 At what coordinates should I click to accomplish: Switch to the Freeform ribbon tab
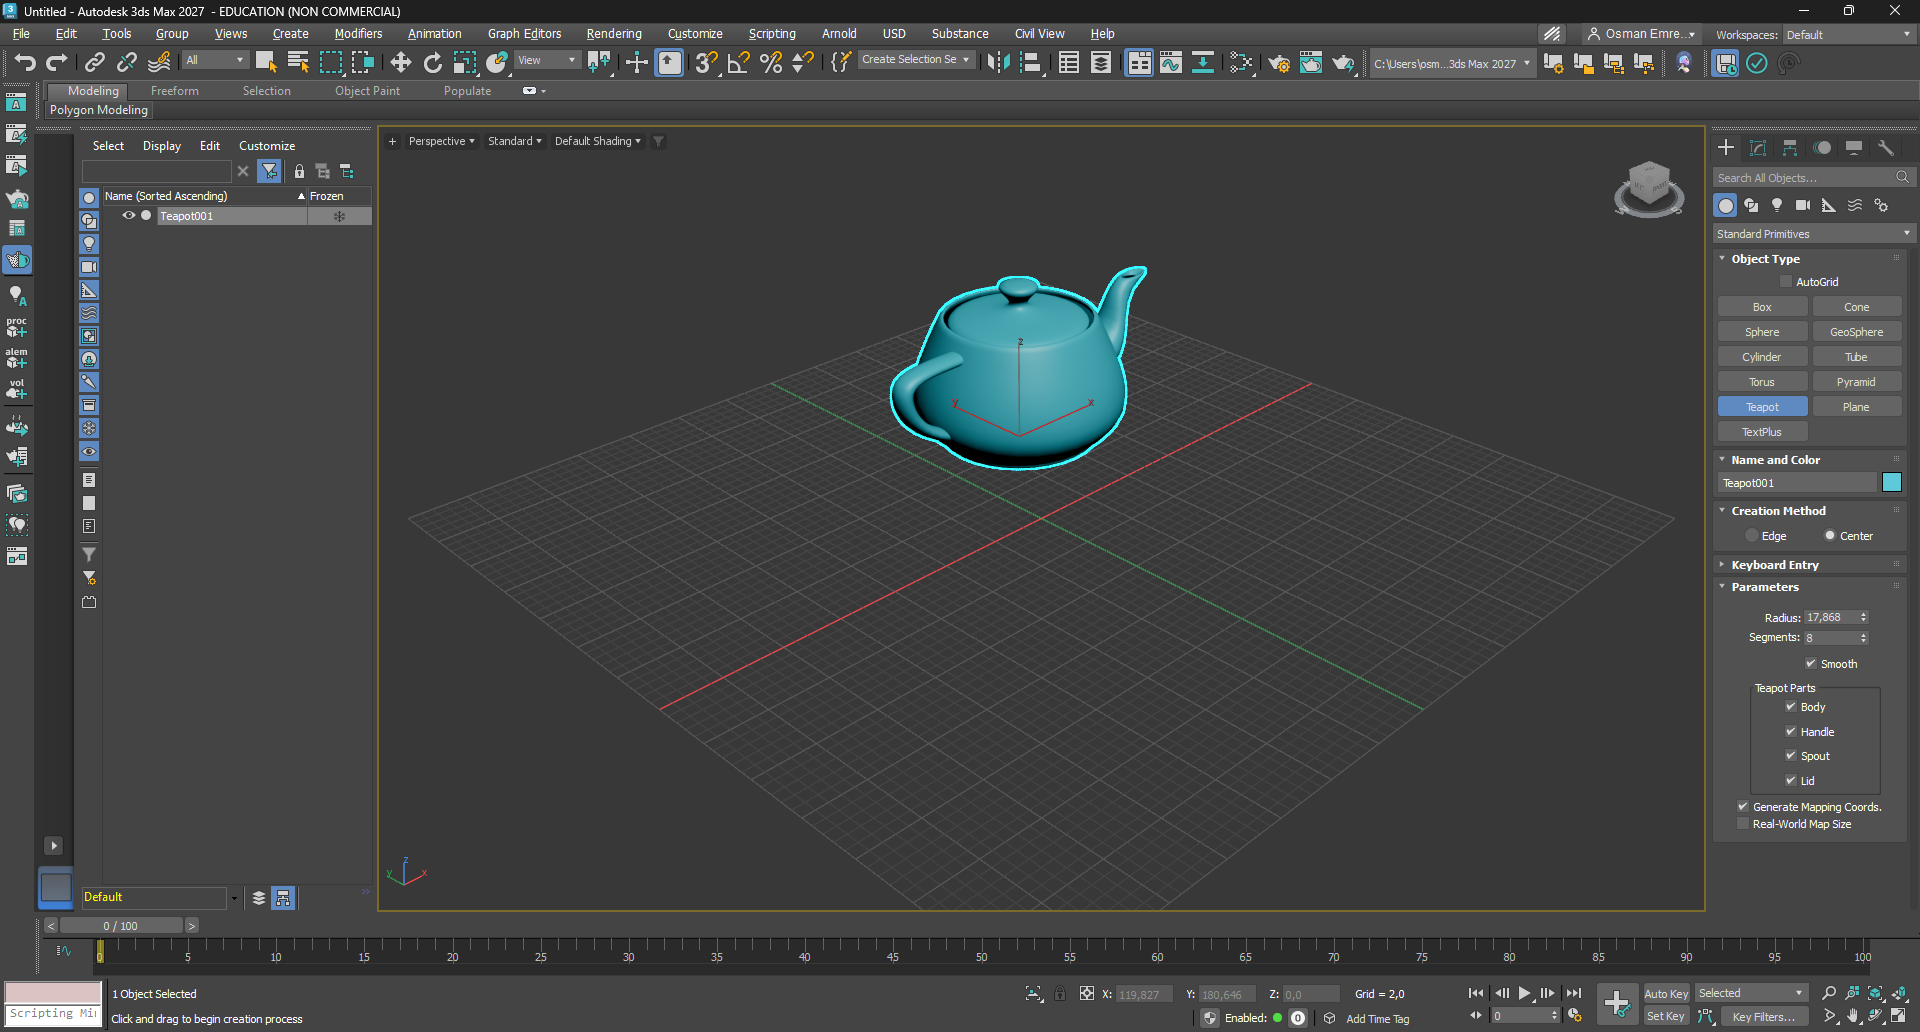(175, 91)
